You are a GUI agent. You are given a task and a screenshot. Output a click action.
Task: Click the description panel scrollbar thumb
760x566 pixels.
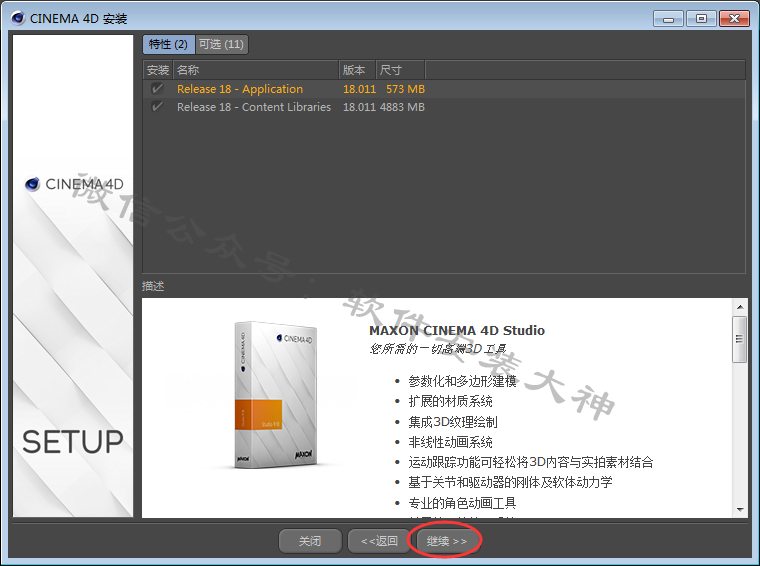pyautogui.click(x=739, y=339)
